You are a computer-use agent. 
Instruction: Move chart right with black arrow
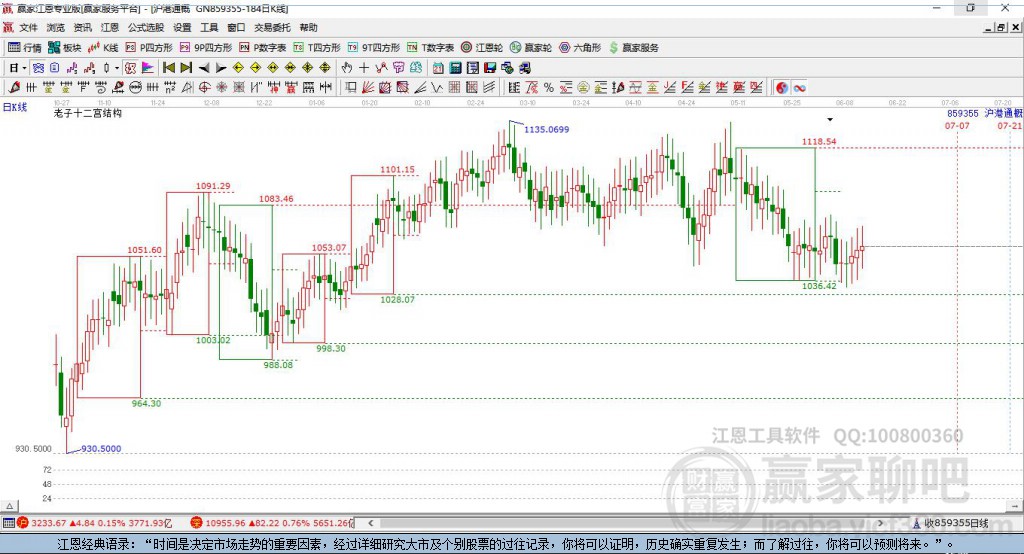tap(221, 68)
